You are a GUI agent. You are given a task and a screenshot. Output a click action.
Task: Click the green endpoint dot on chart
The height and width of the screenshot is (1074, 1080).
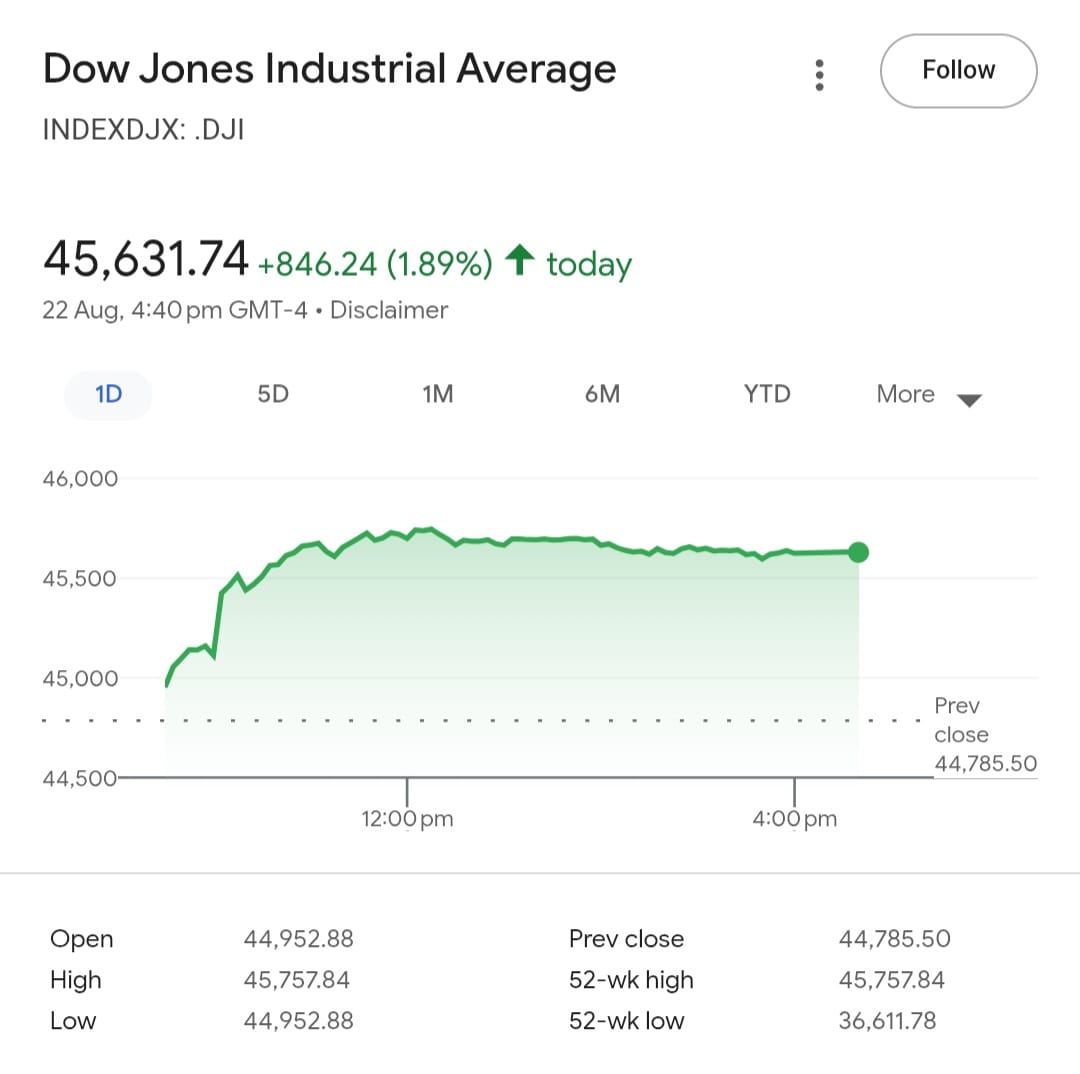click(858, 552)
